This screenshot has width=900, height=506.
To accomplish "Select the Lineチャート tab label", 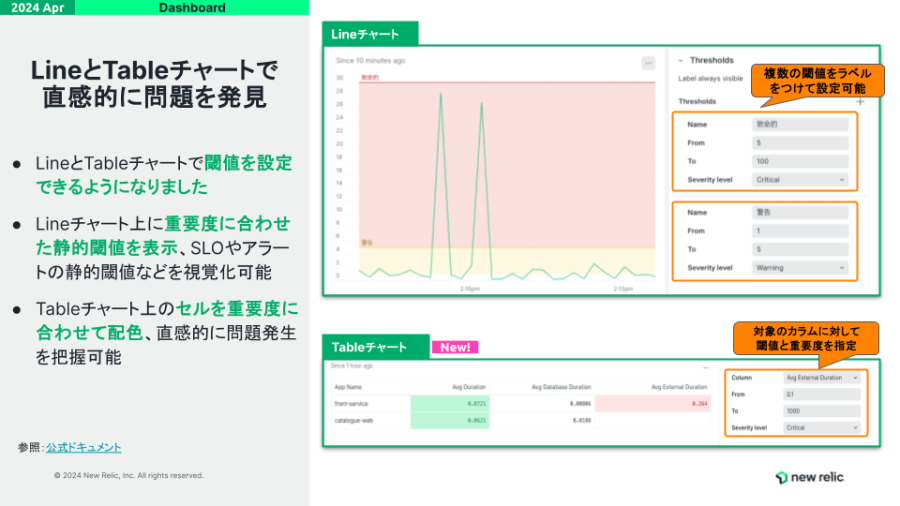I will pos(366,34).
